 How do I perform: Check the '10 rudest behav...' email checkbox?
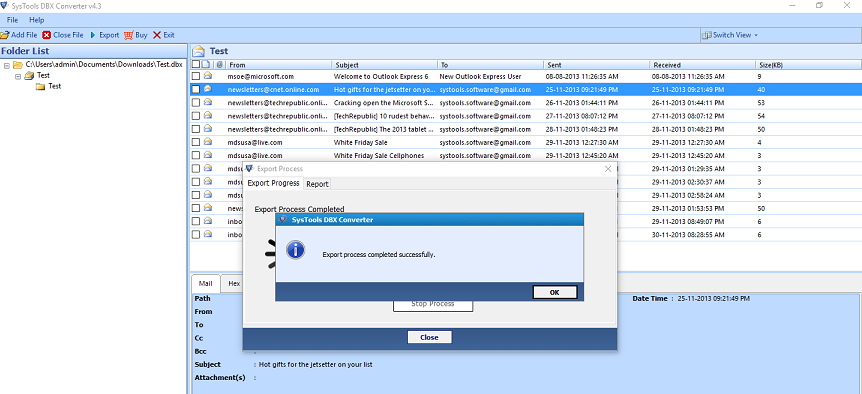195,115
